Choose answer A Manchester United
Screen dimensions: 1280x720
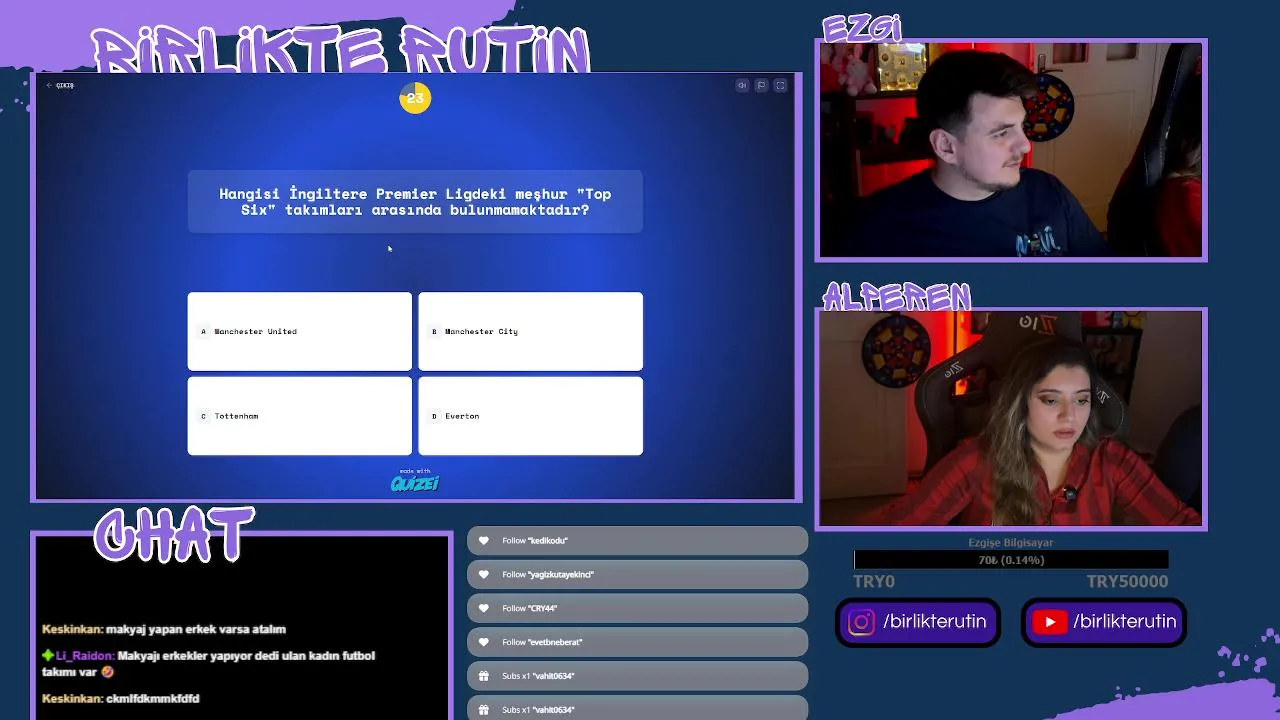click(299, 331)
